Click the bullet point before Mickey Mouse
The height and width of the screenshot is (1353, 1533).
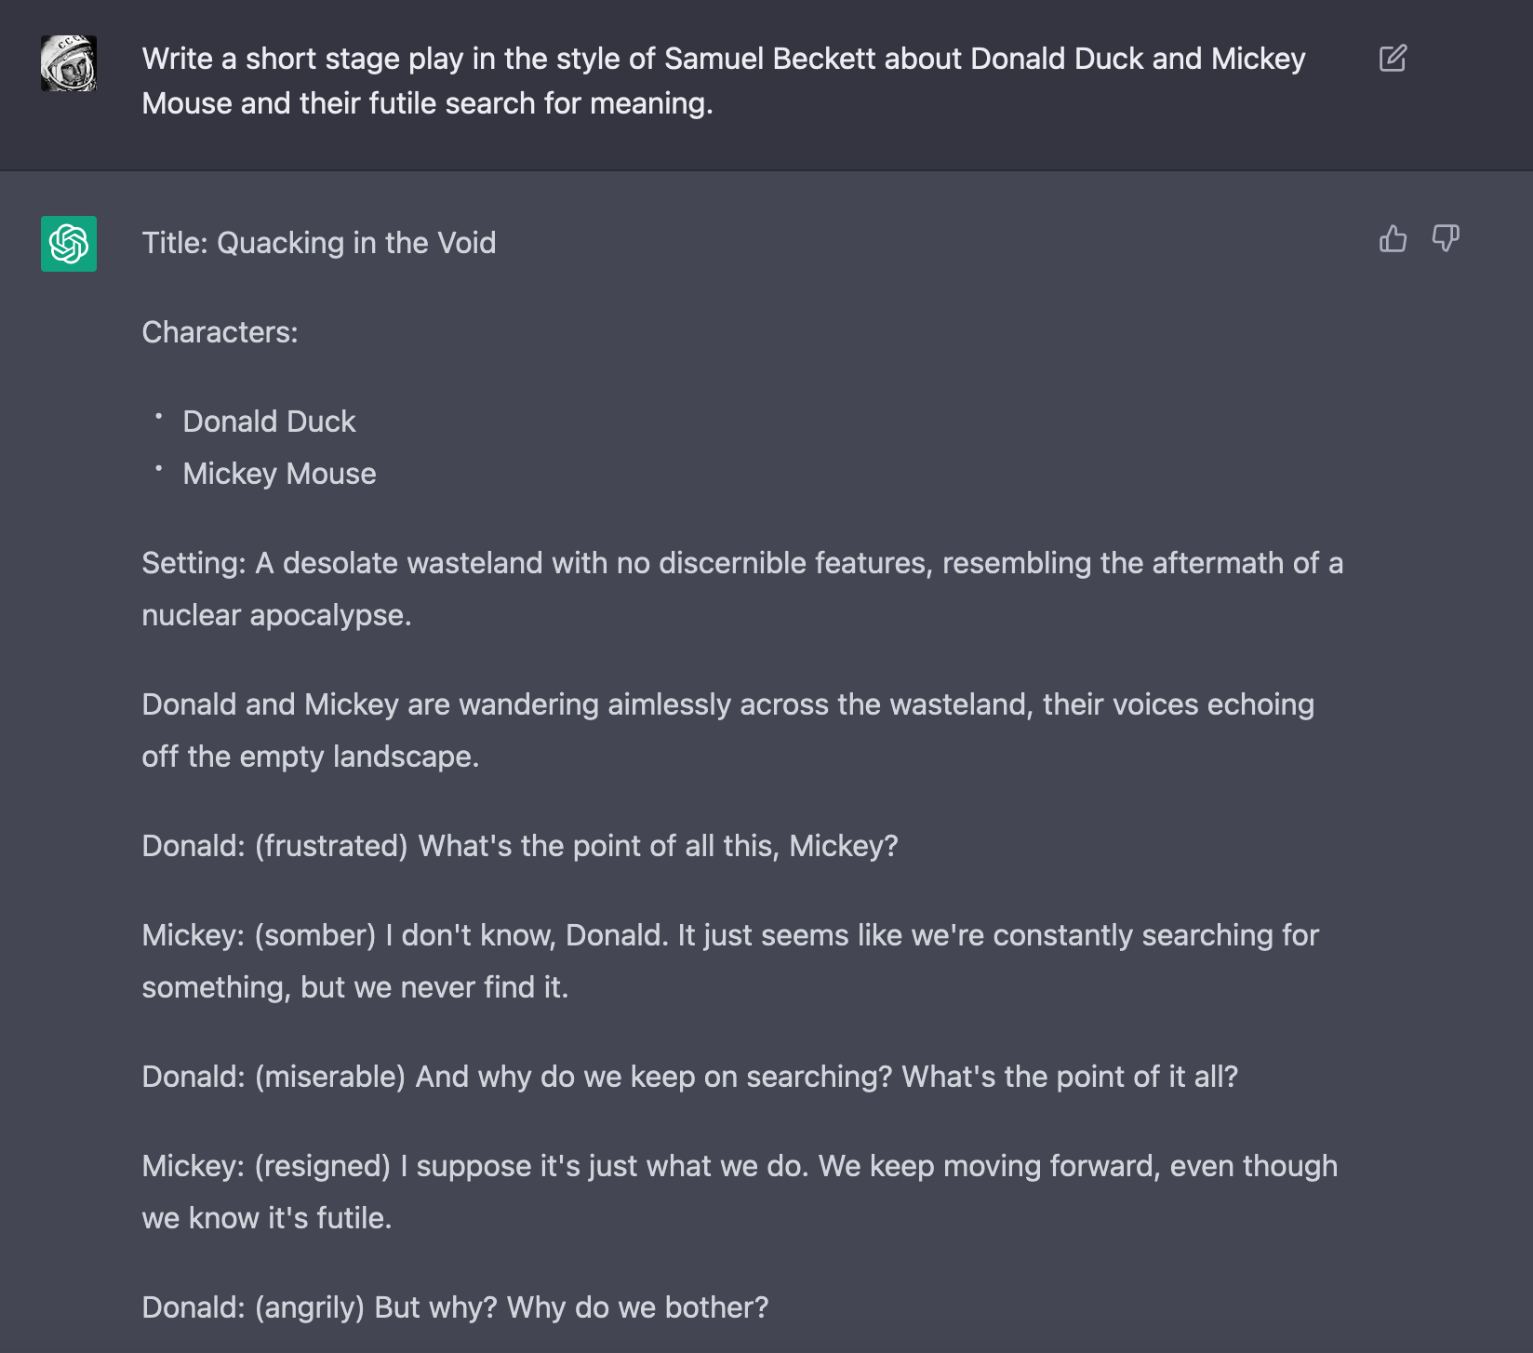click(x=159, y=468)
